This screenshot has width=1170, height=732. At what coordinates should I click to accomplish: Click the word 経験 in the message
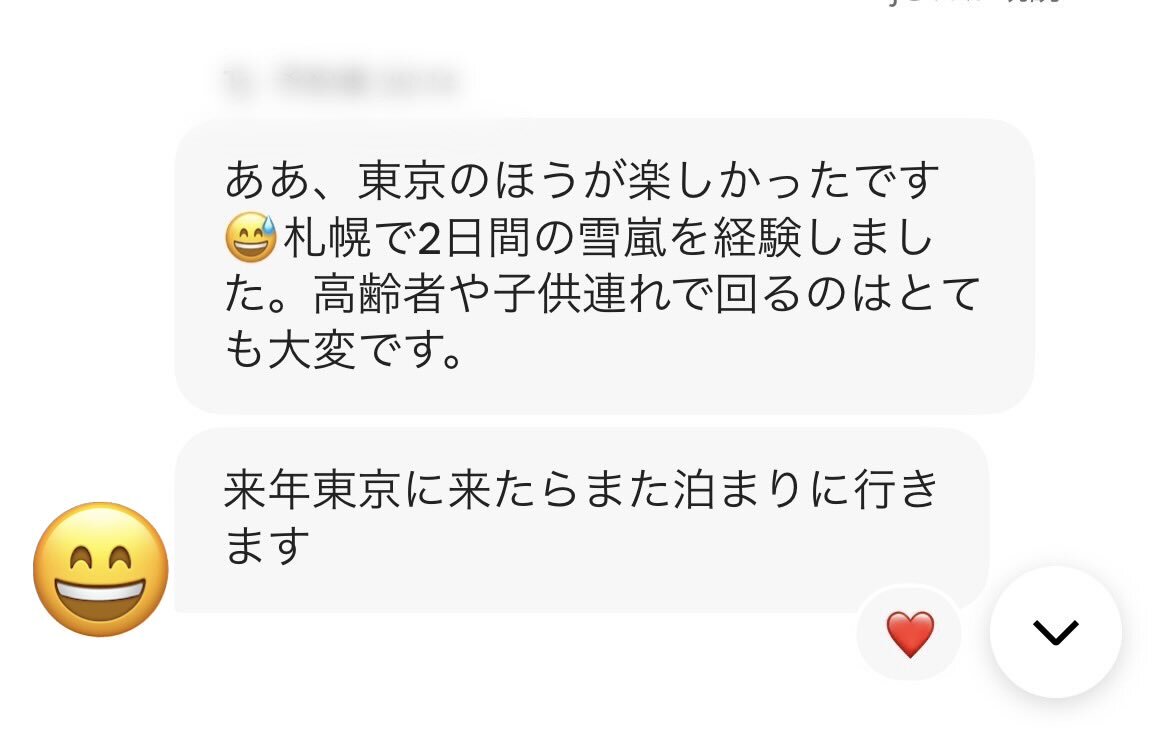click(x=757, y=238)
